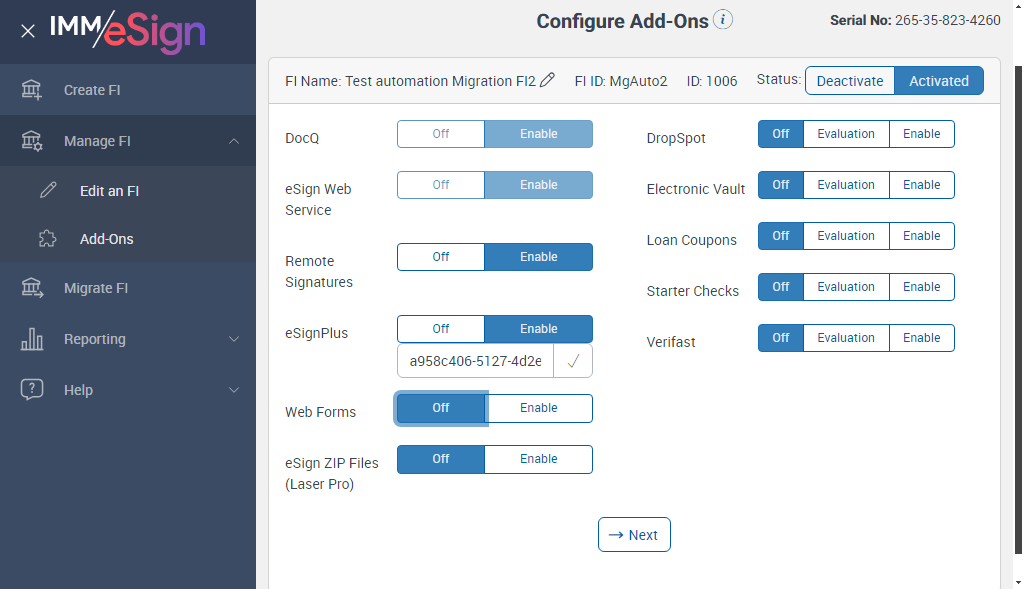Image resolution: width=1024 pixels, height=589 pixels.
Task: Edit FI name using the pencil icon
Action: click(x=547, y=81)
